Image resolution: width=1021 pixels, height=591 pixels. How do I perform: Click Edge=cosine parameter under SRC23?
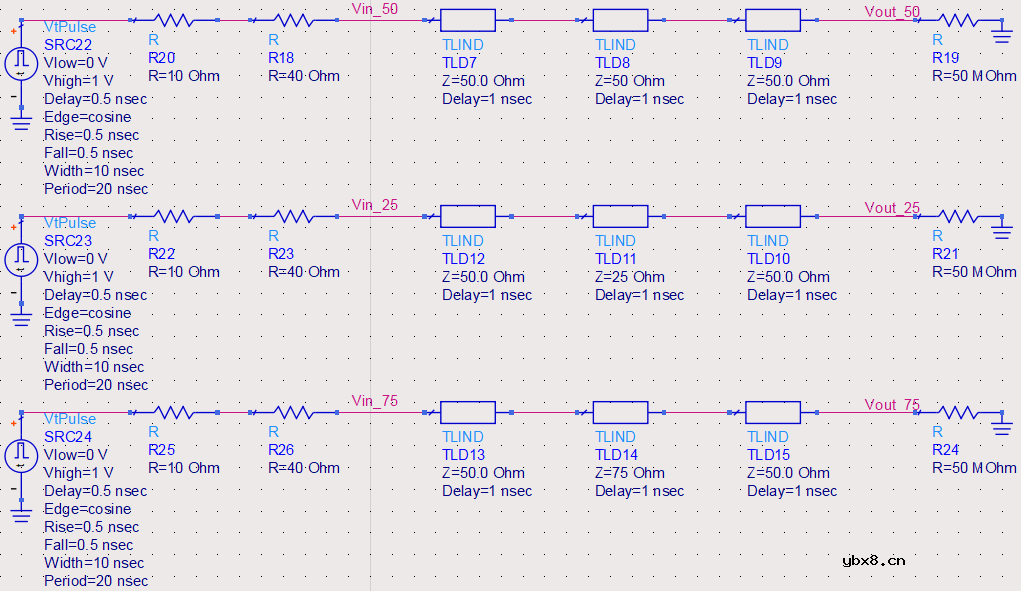[x=87, y=313]
